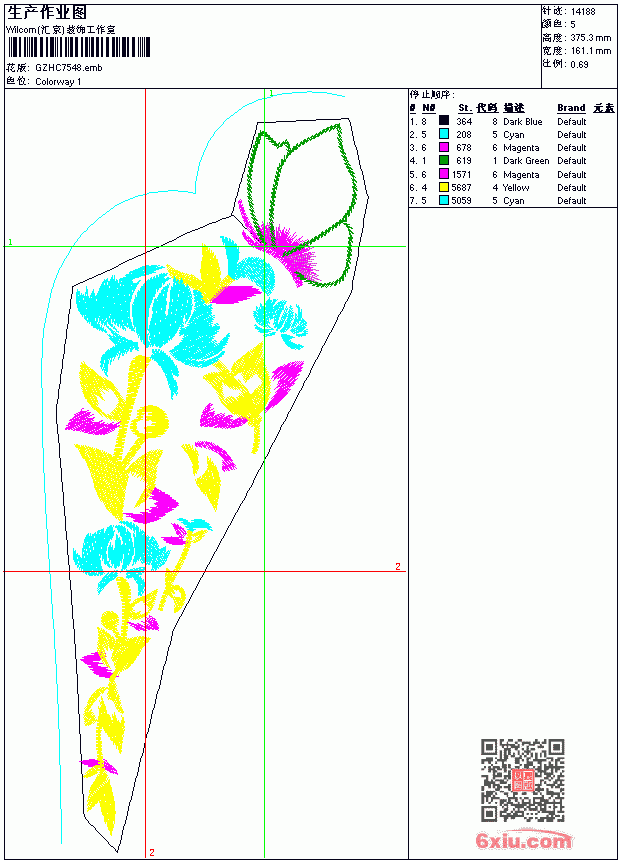Image resolution: width=620 pixels, height=860 pixels.
Task: Click the barcode under the studio name
Action: click(x=79, y=47)
